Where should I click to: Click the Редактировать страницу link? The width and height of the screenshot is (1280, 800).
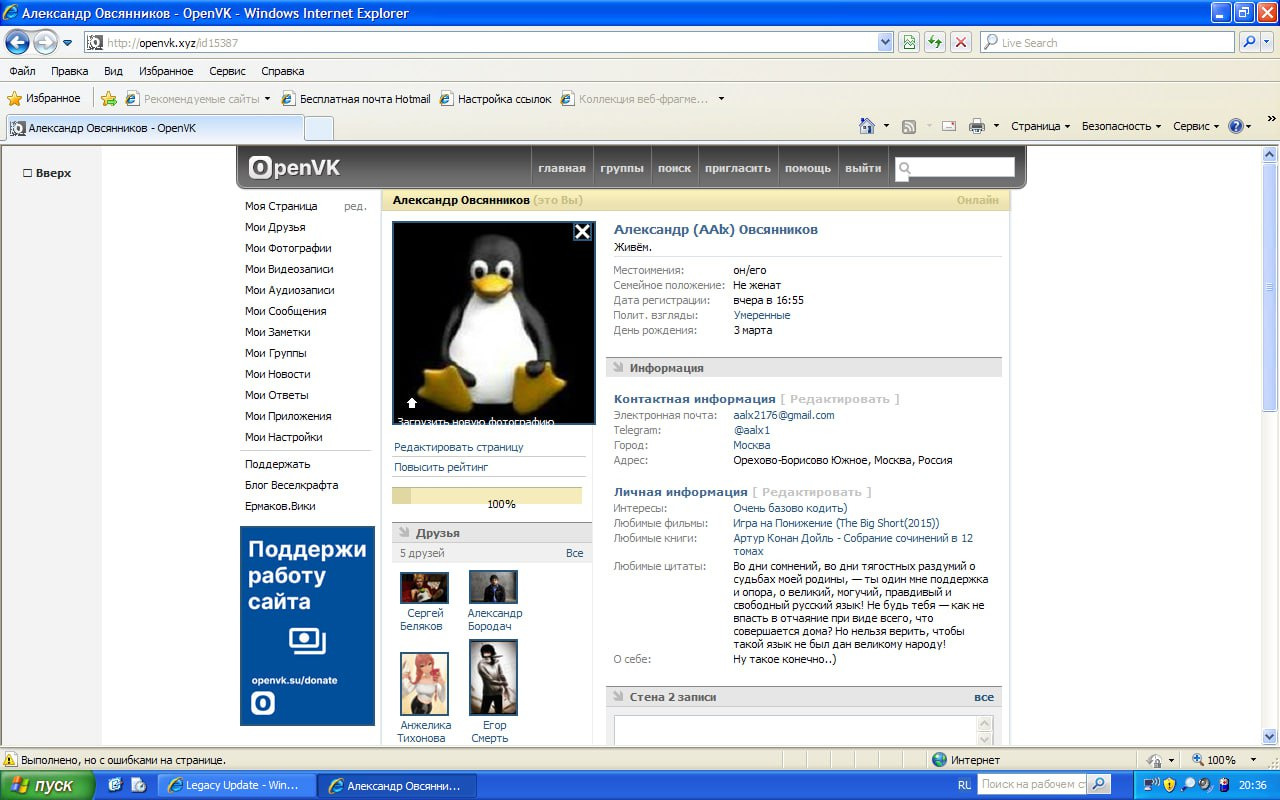458,447
